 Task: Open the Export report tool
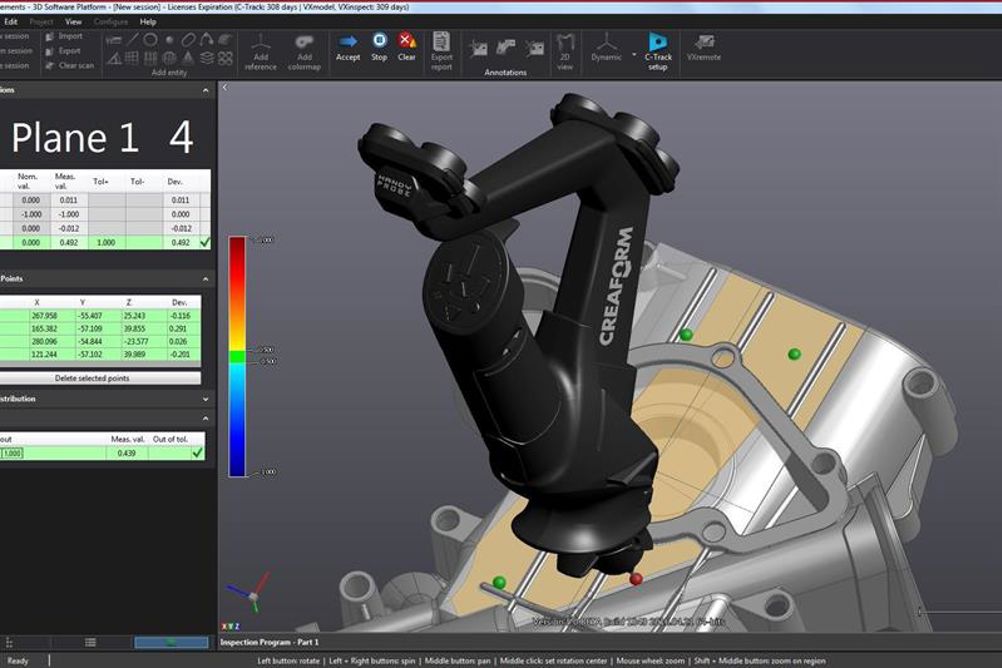441,51
